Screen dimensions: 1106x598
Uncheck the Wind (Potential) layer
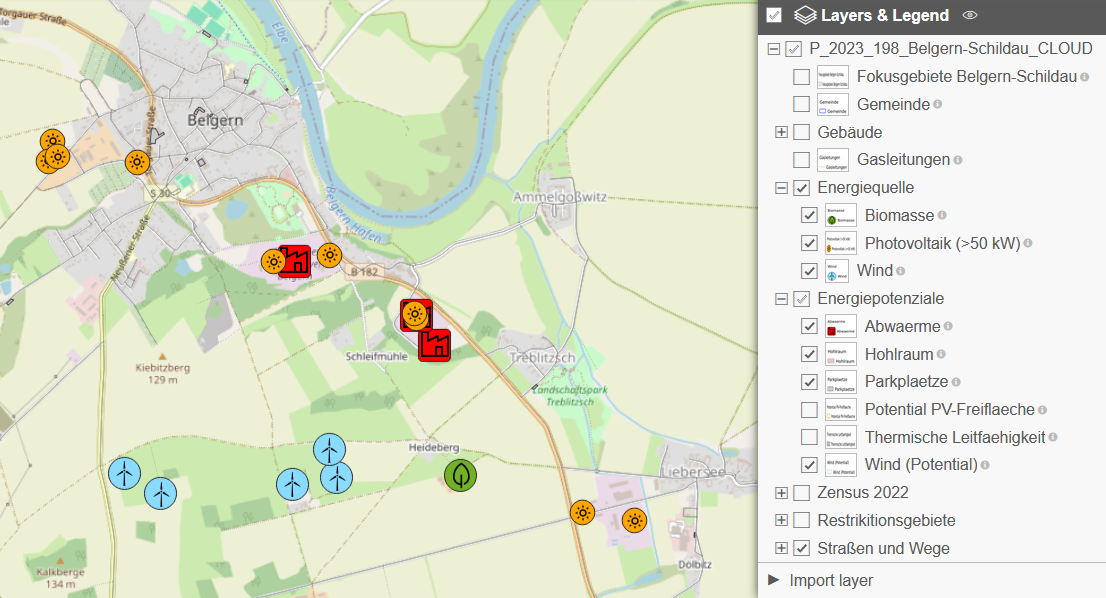[809, 465]
